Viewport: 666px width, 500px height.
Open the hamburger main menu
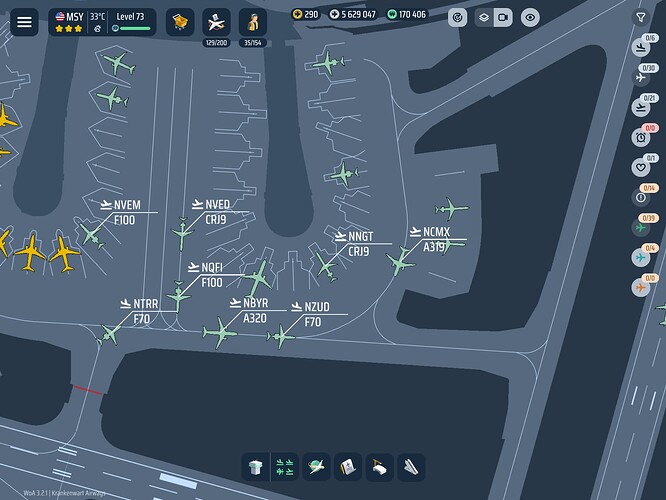pos(24,21)
